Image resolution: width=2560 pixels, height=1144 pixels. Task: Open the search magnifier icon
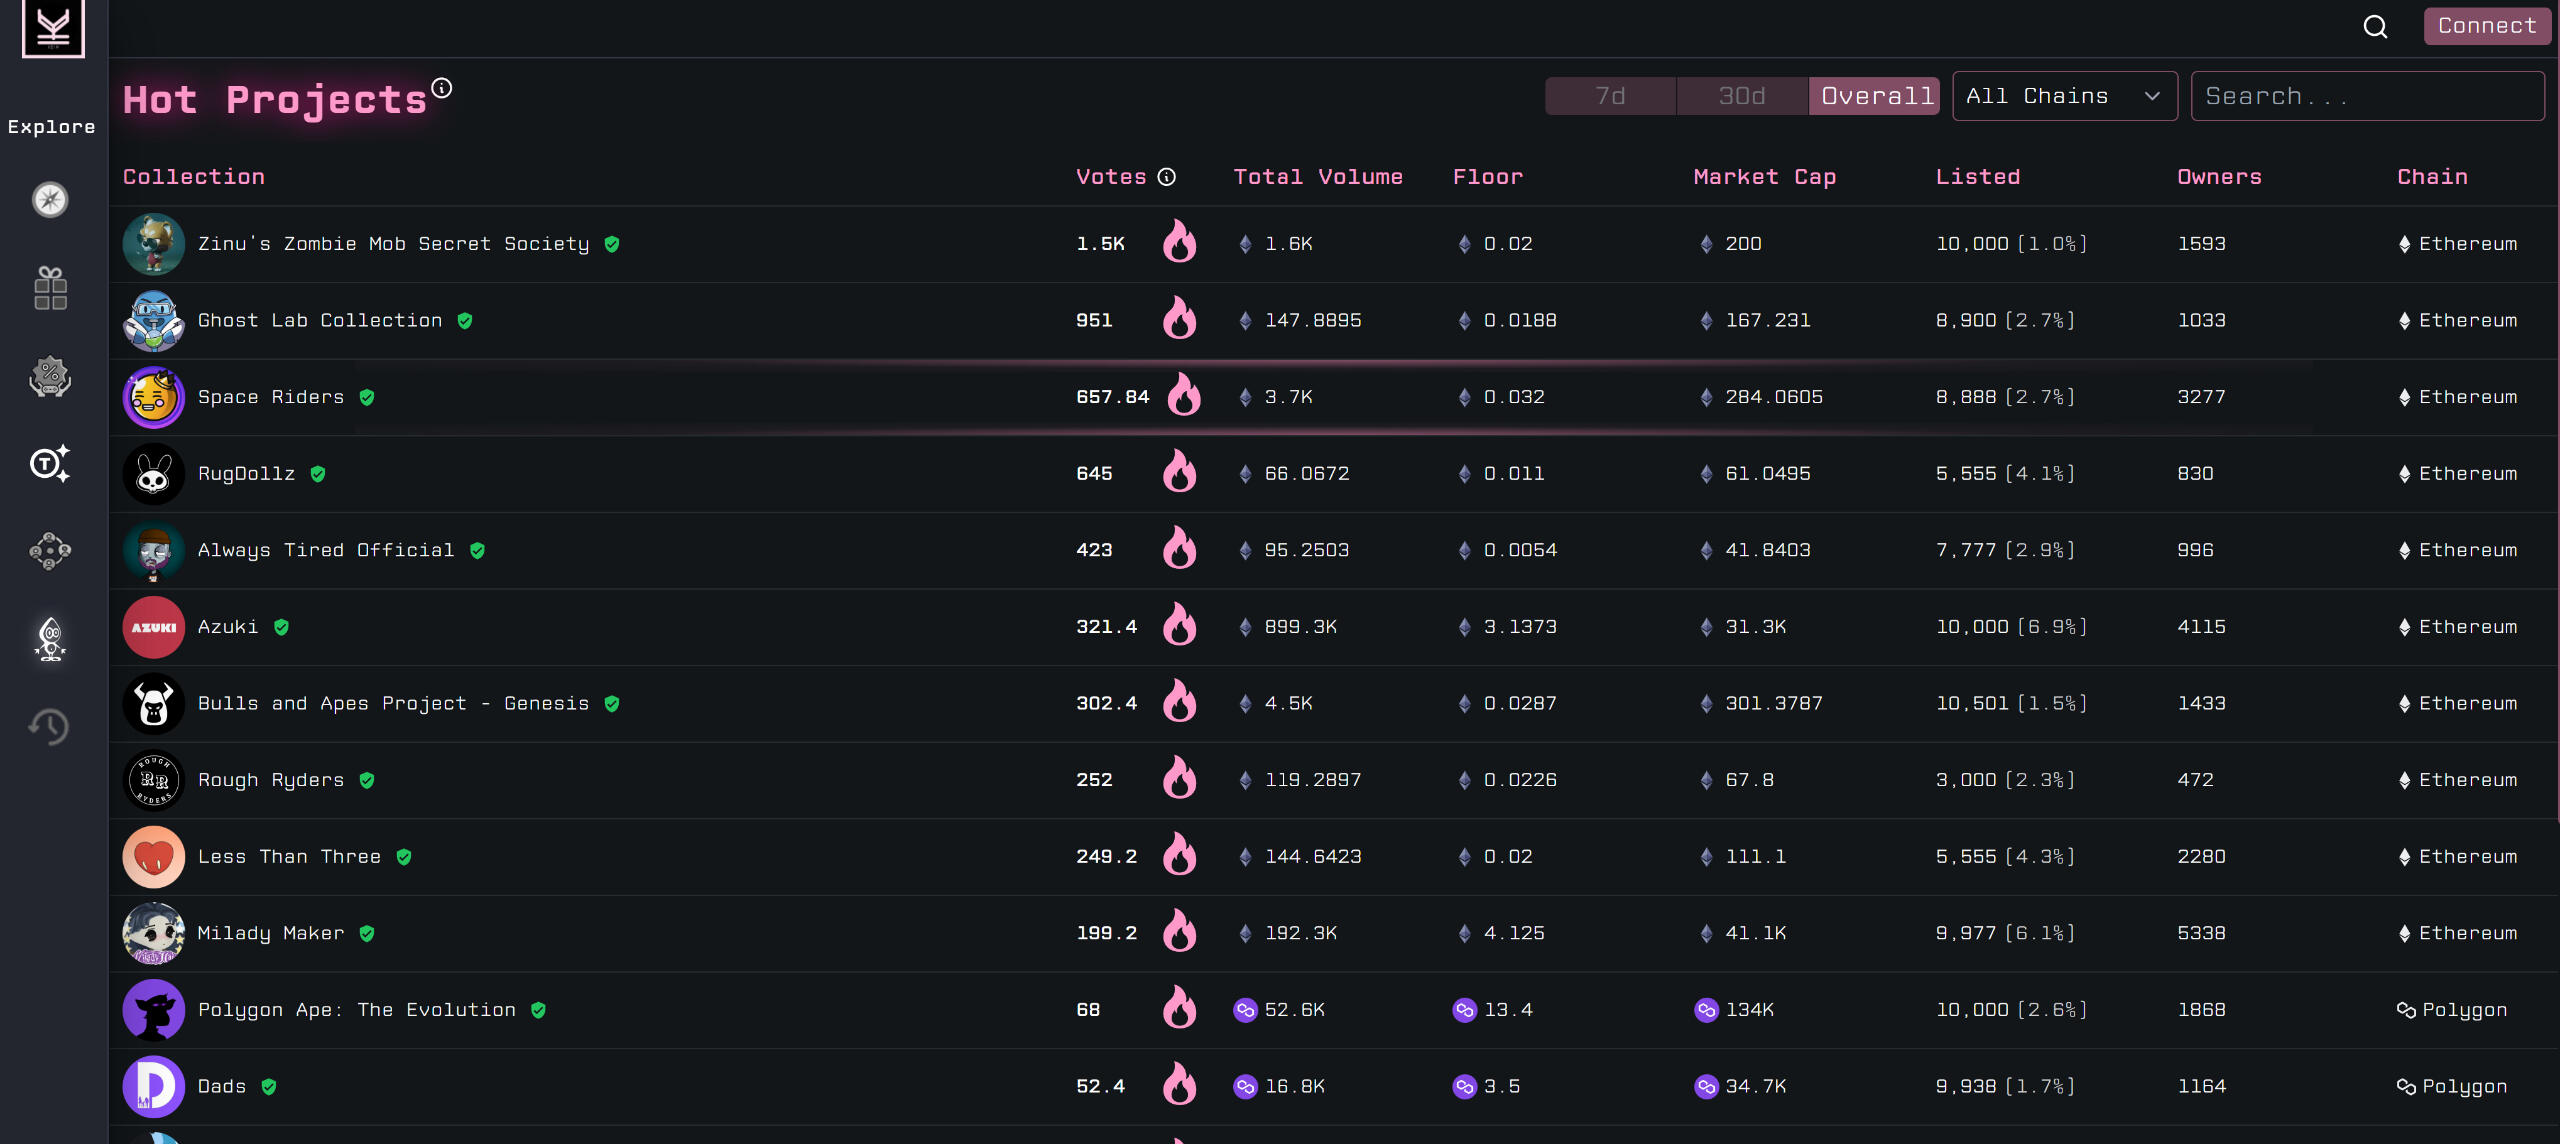coord(2375,27)
